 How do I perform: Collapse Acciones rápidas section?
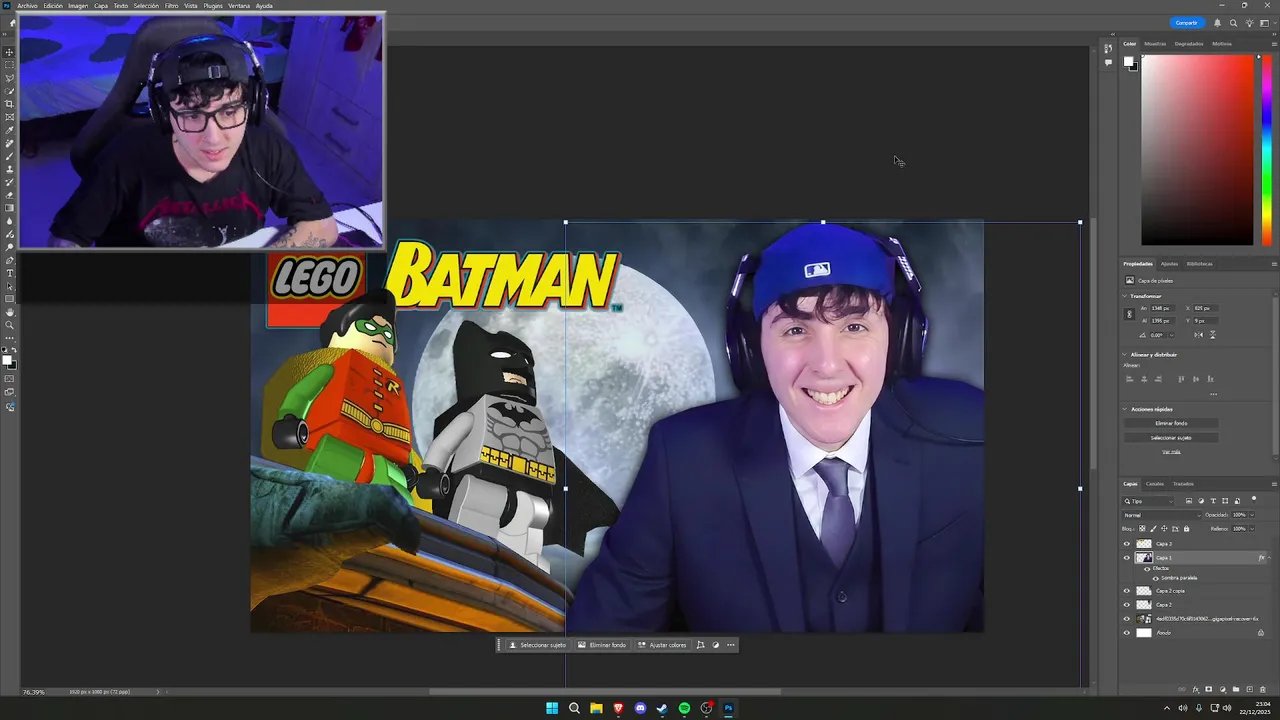(x=1124, y=409)
